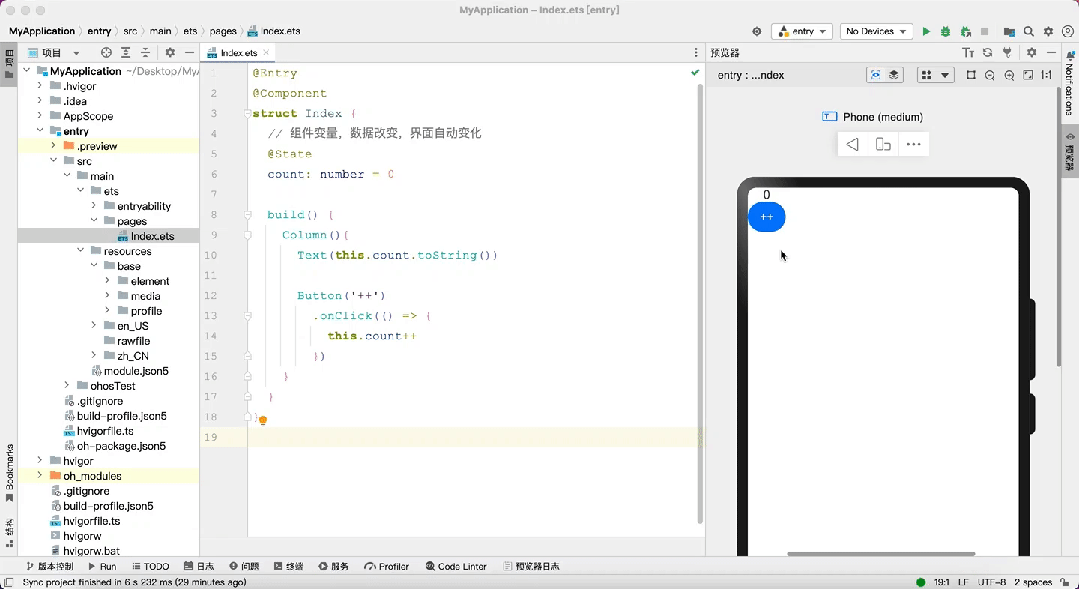Open the No Devices dropdown
This screenshot has width=1079, height=589.
pos(876,32)
